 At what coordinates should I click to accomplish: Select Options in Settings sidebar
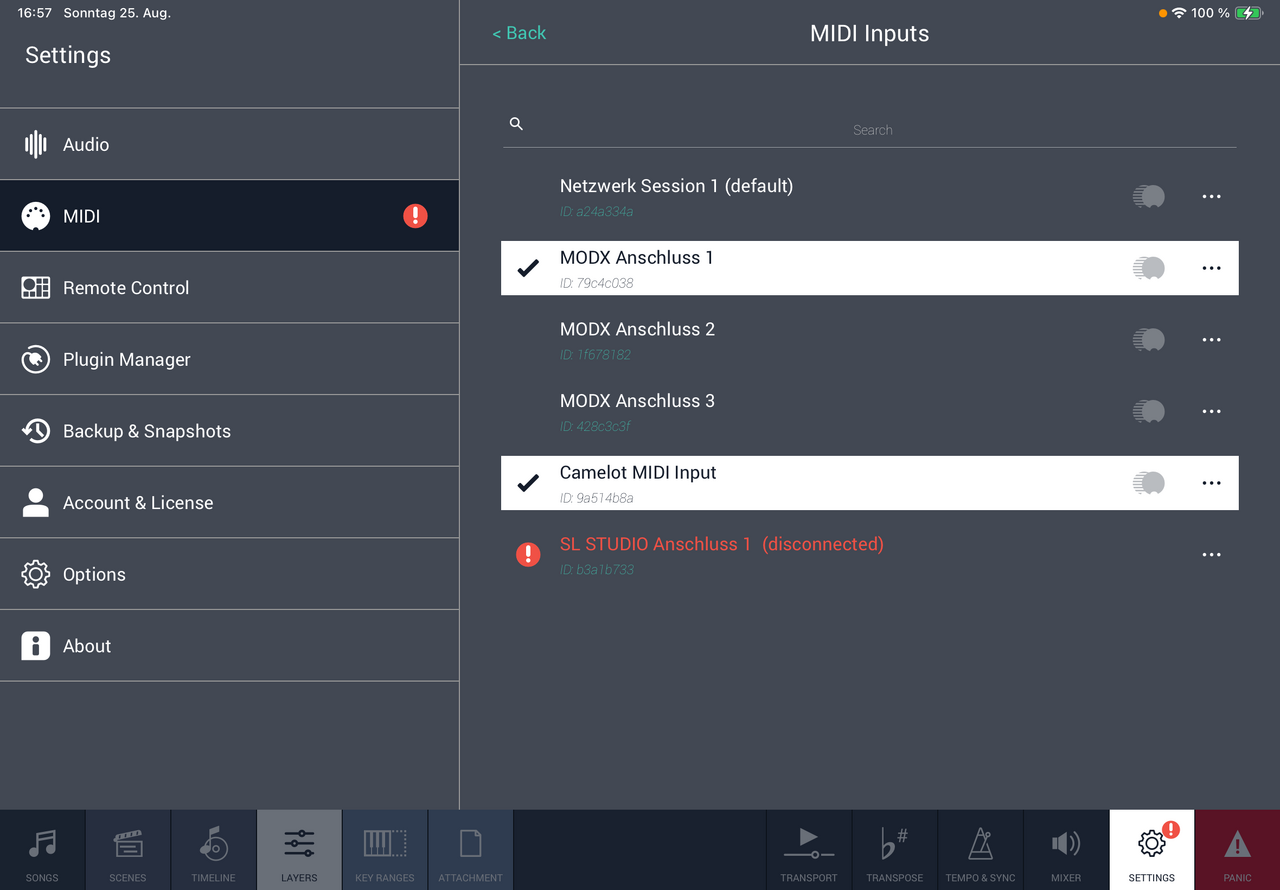pyautogui.click(x=229, y=574)
